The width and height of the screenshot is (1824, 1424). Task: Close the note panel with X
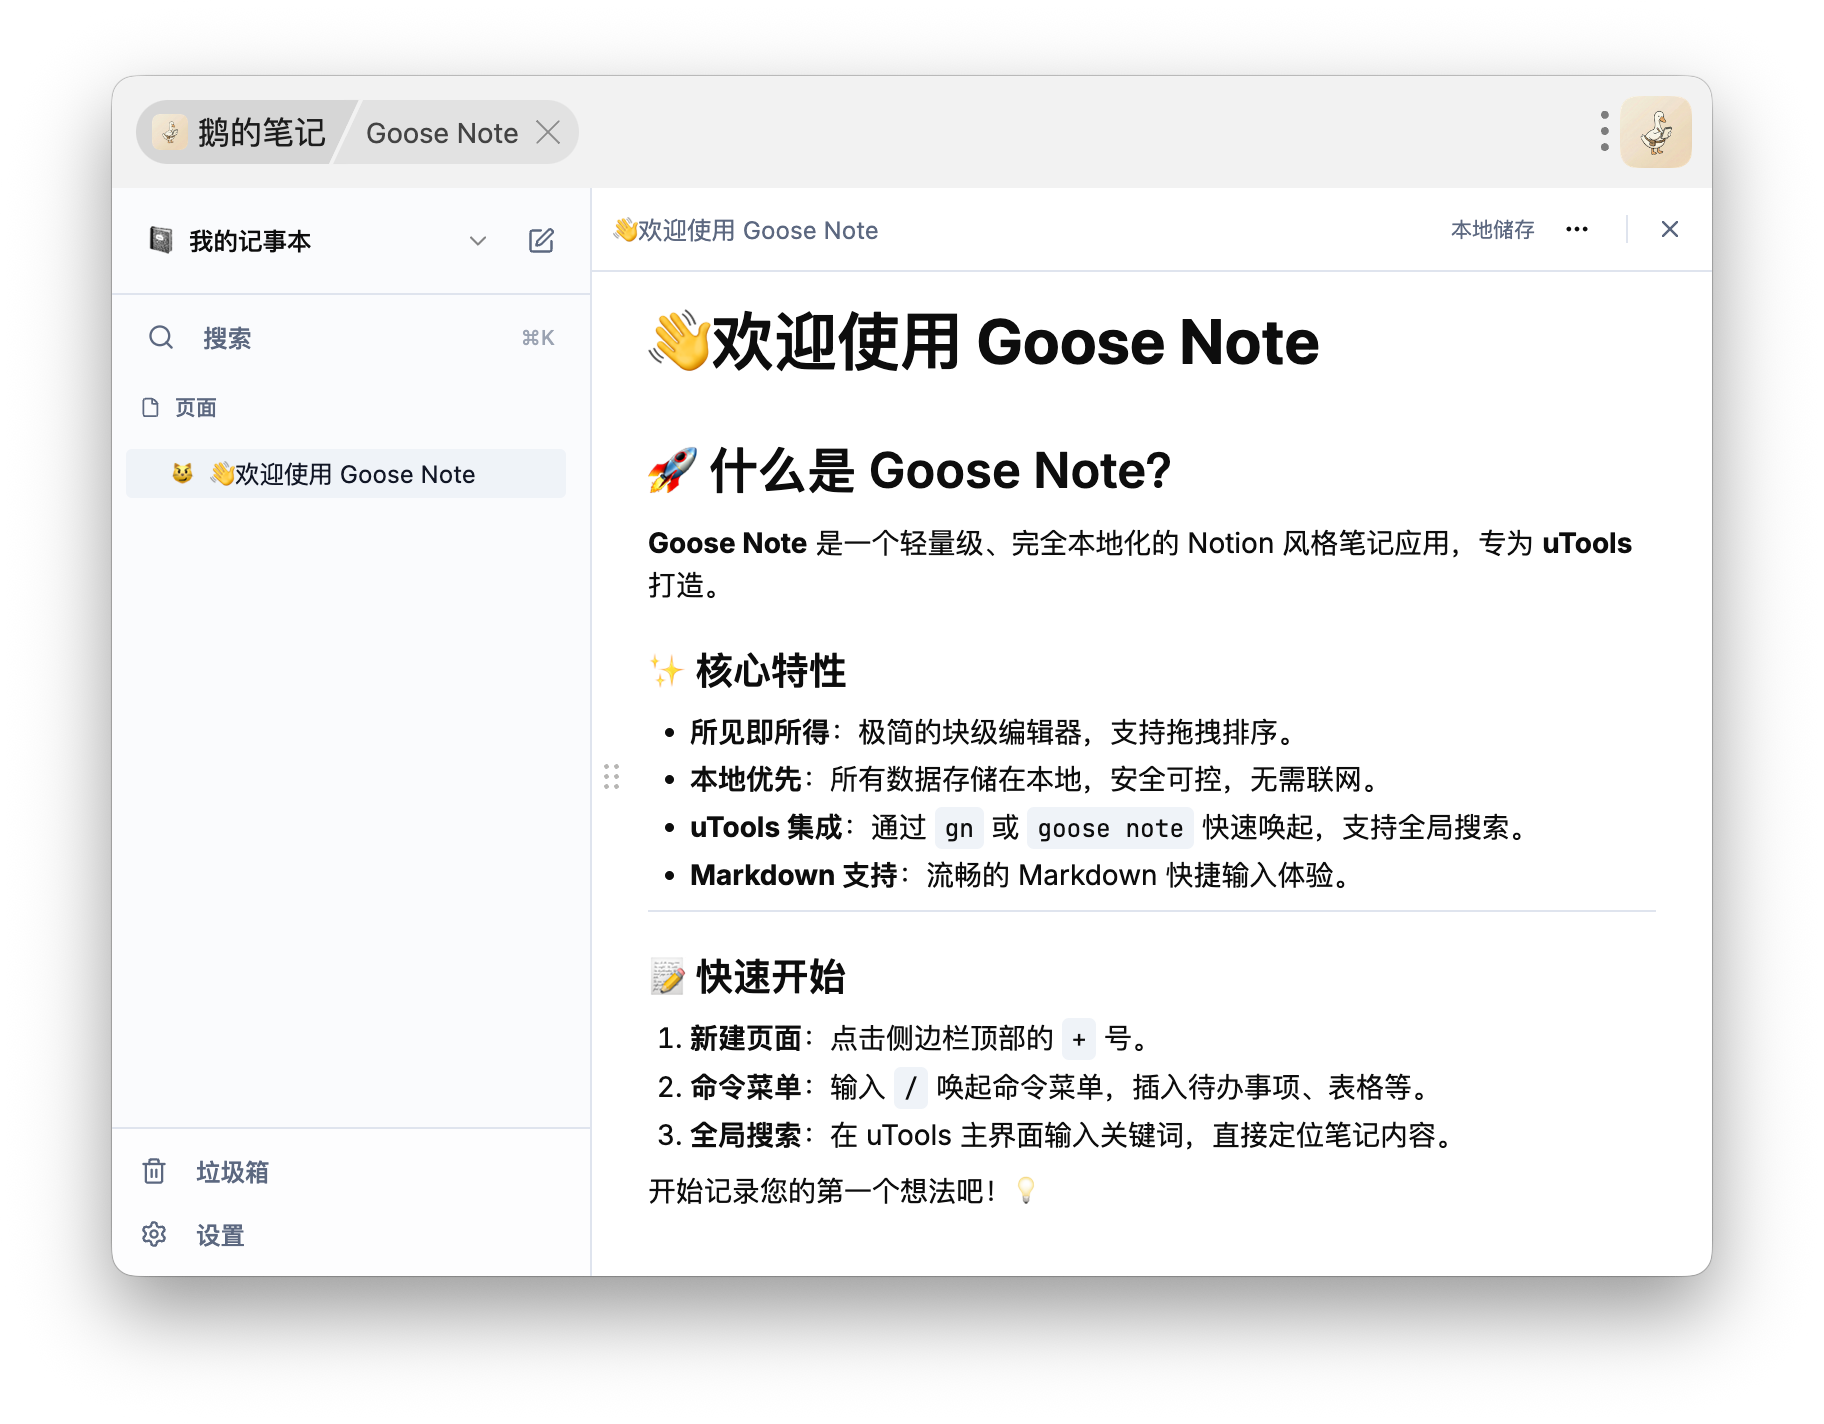point(1669,230)
